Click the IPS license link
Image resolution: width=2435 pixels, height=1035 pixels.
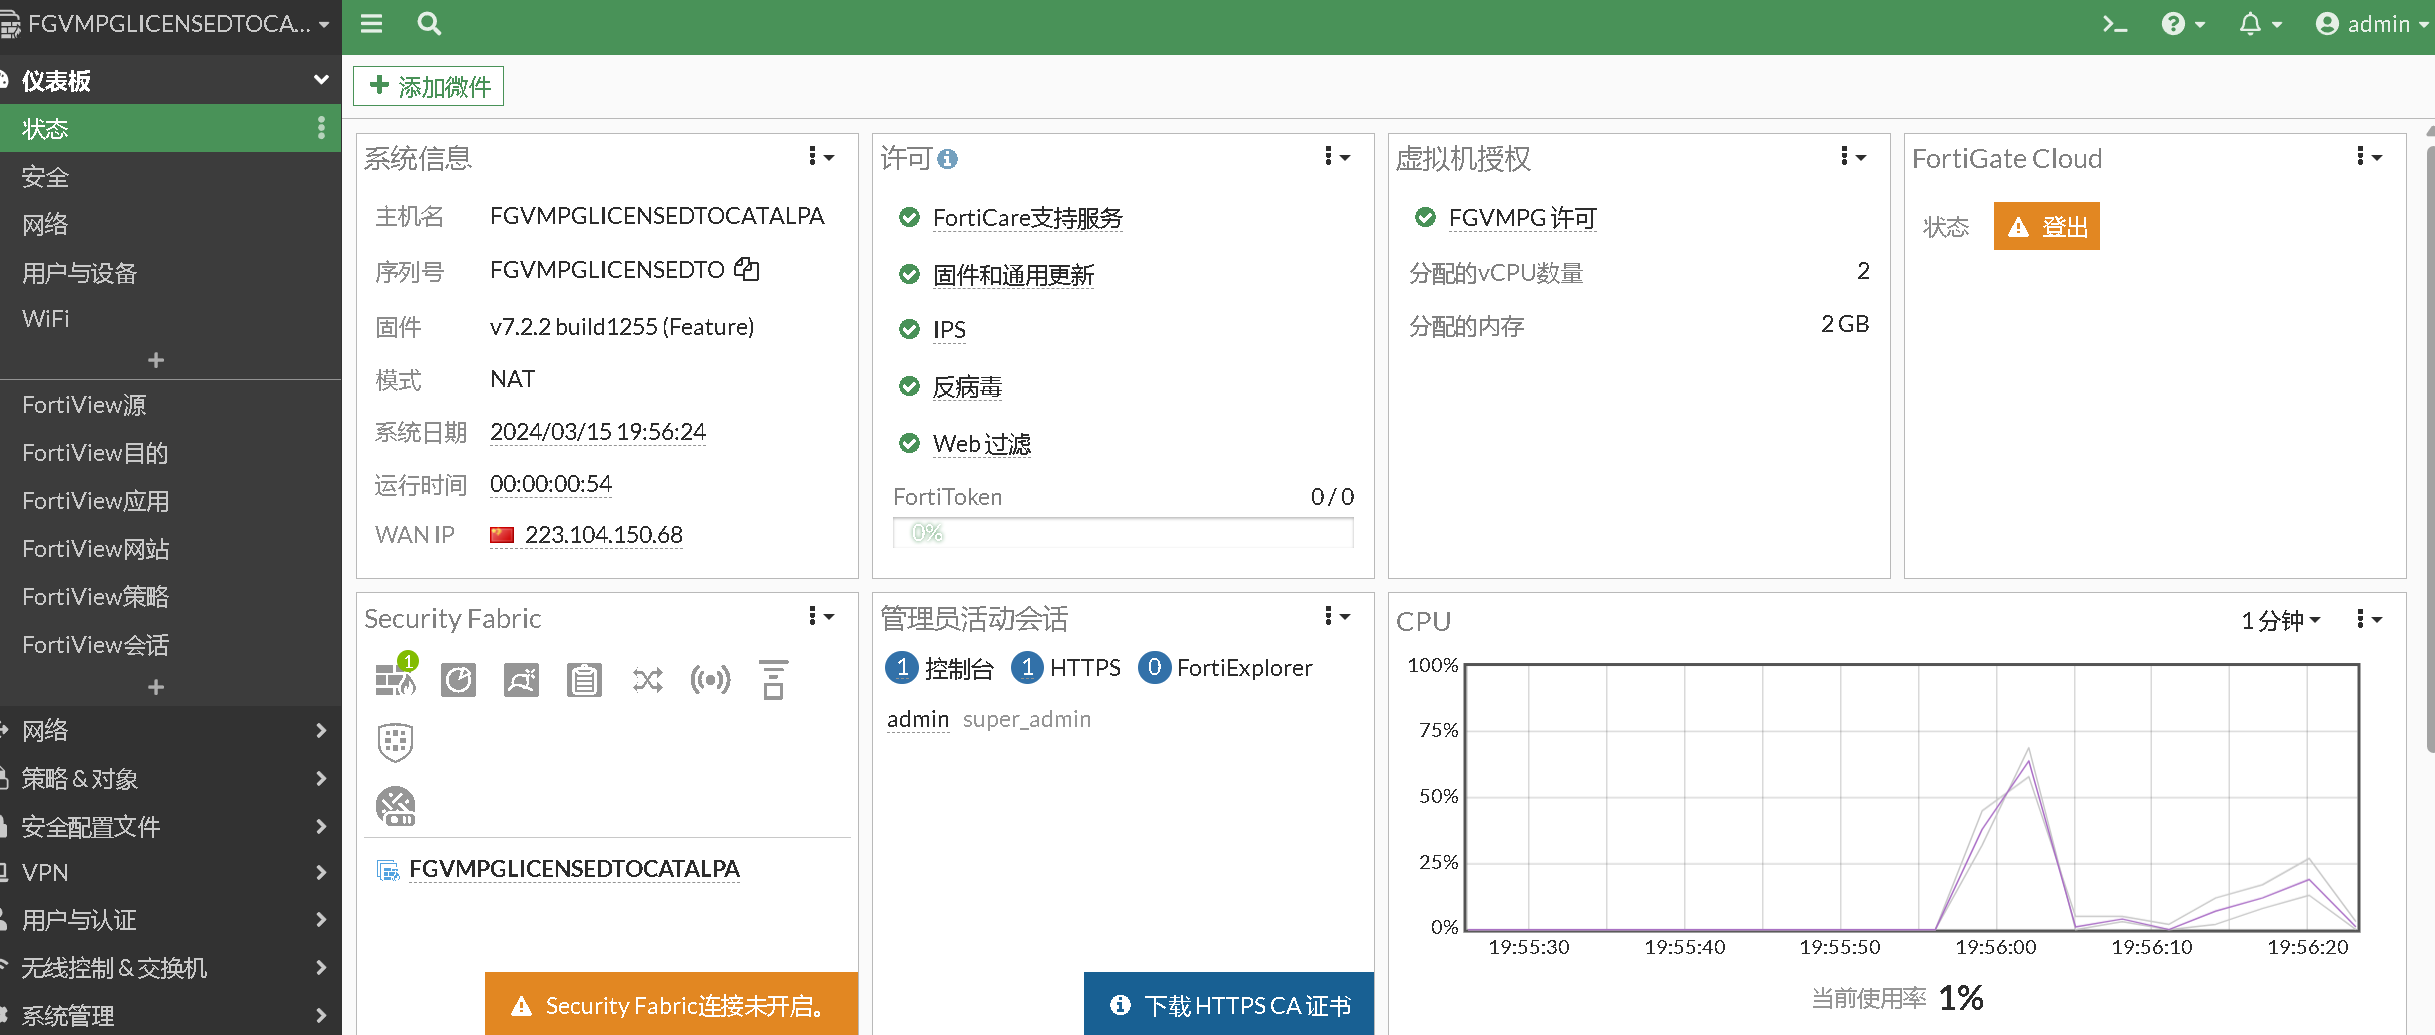pos(949,330)
